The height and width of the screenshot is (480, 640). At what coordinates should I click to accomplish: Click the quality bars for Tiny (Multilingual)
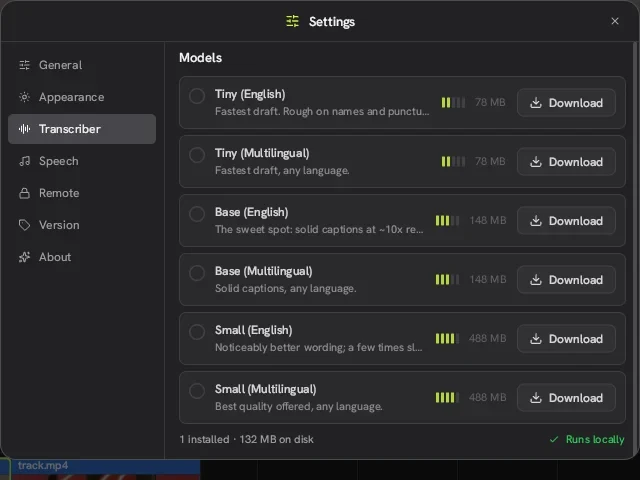pyautogui.click(x=453, y=162)
